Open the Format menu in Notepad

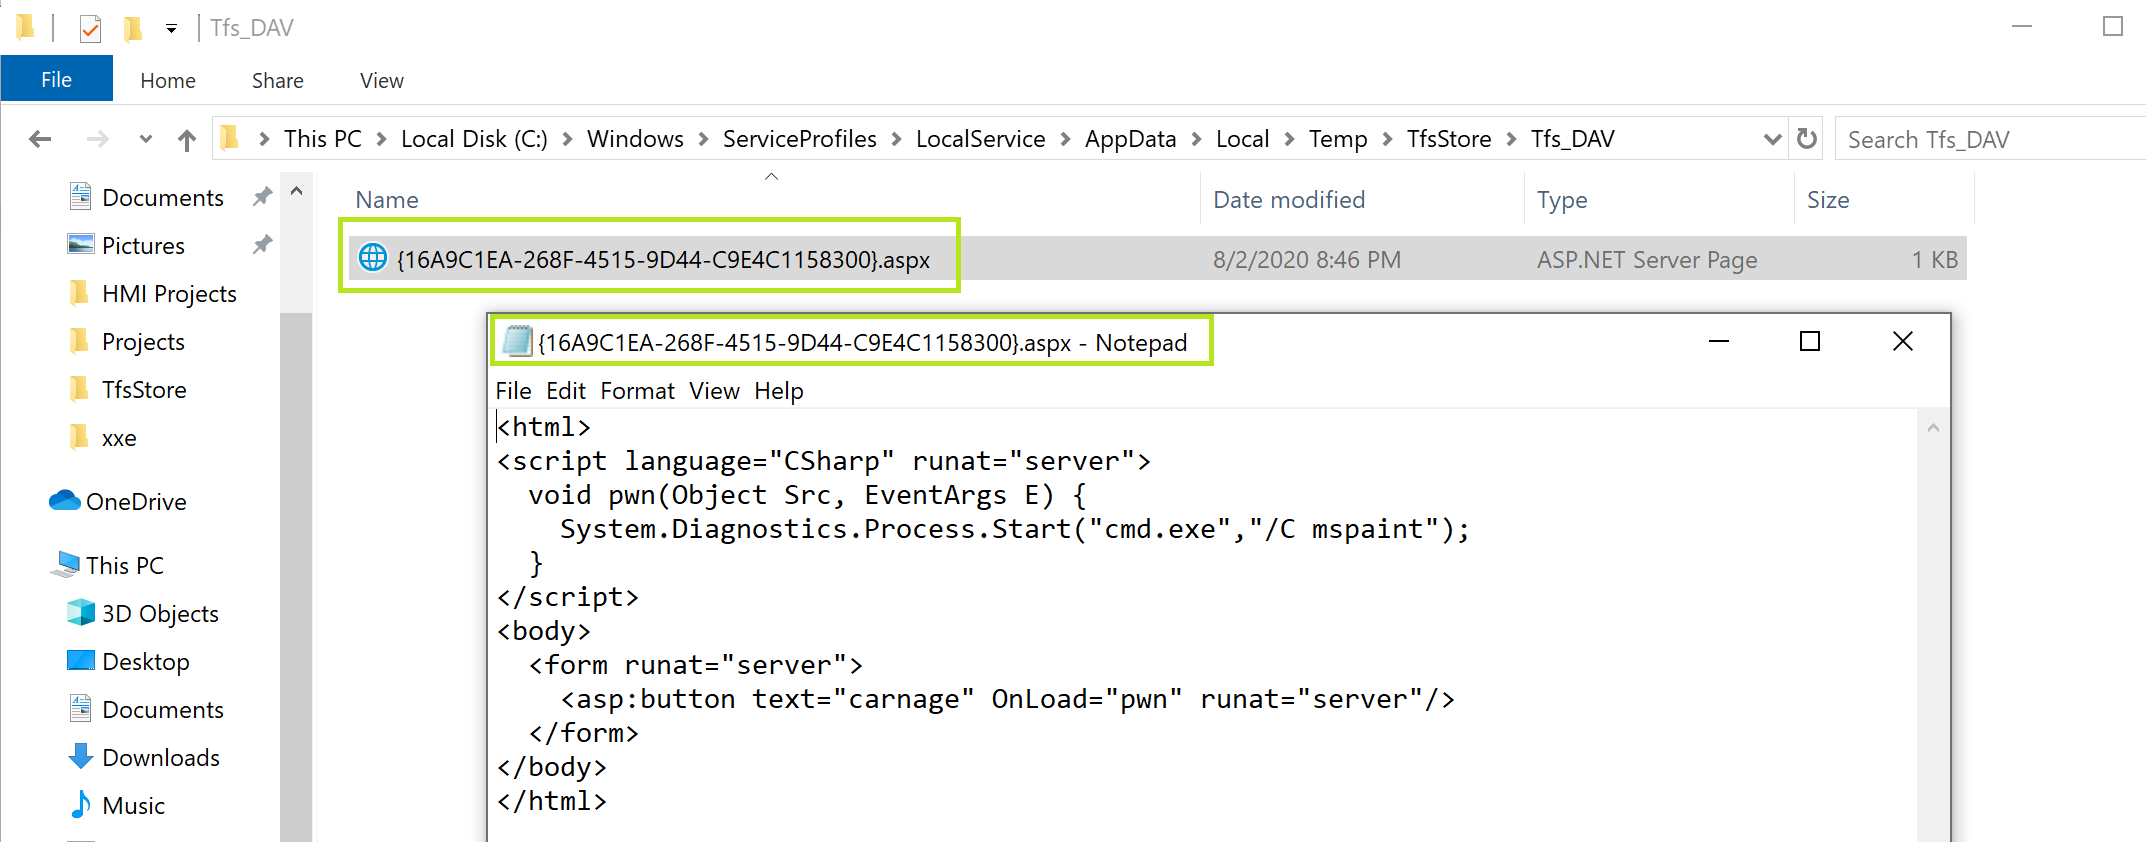point(638,391)
